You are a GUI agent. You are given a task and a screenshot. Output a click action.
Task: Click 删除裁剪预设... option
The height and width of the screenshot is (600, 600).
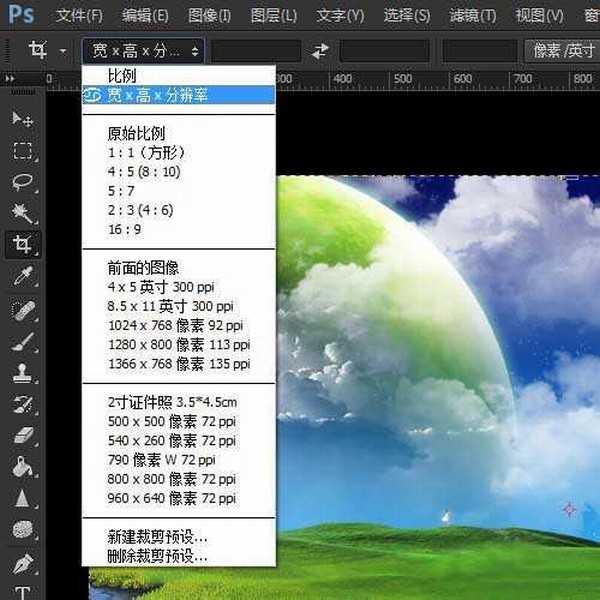(x=157, y=555)
